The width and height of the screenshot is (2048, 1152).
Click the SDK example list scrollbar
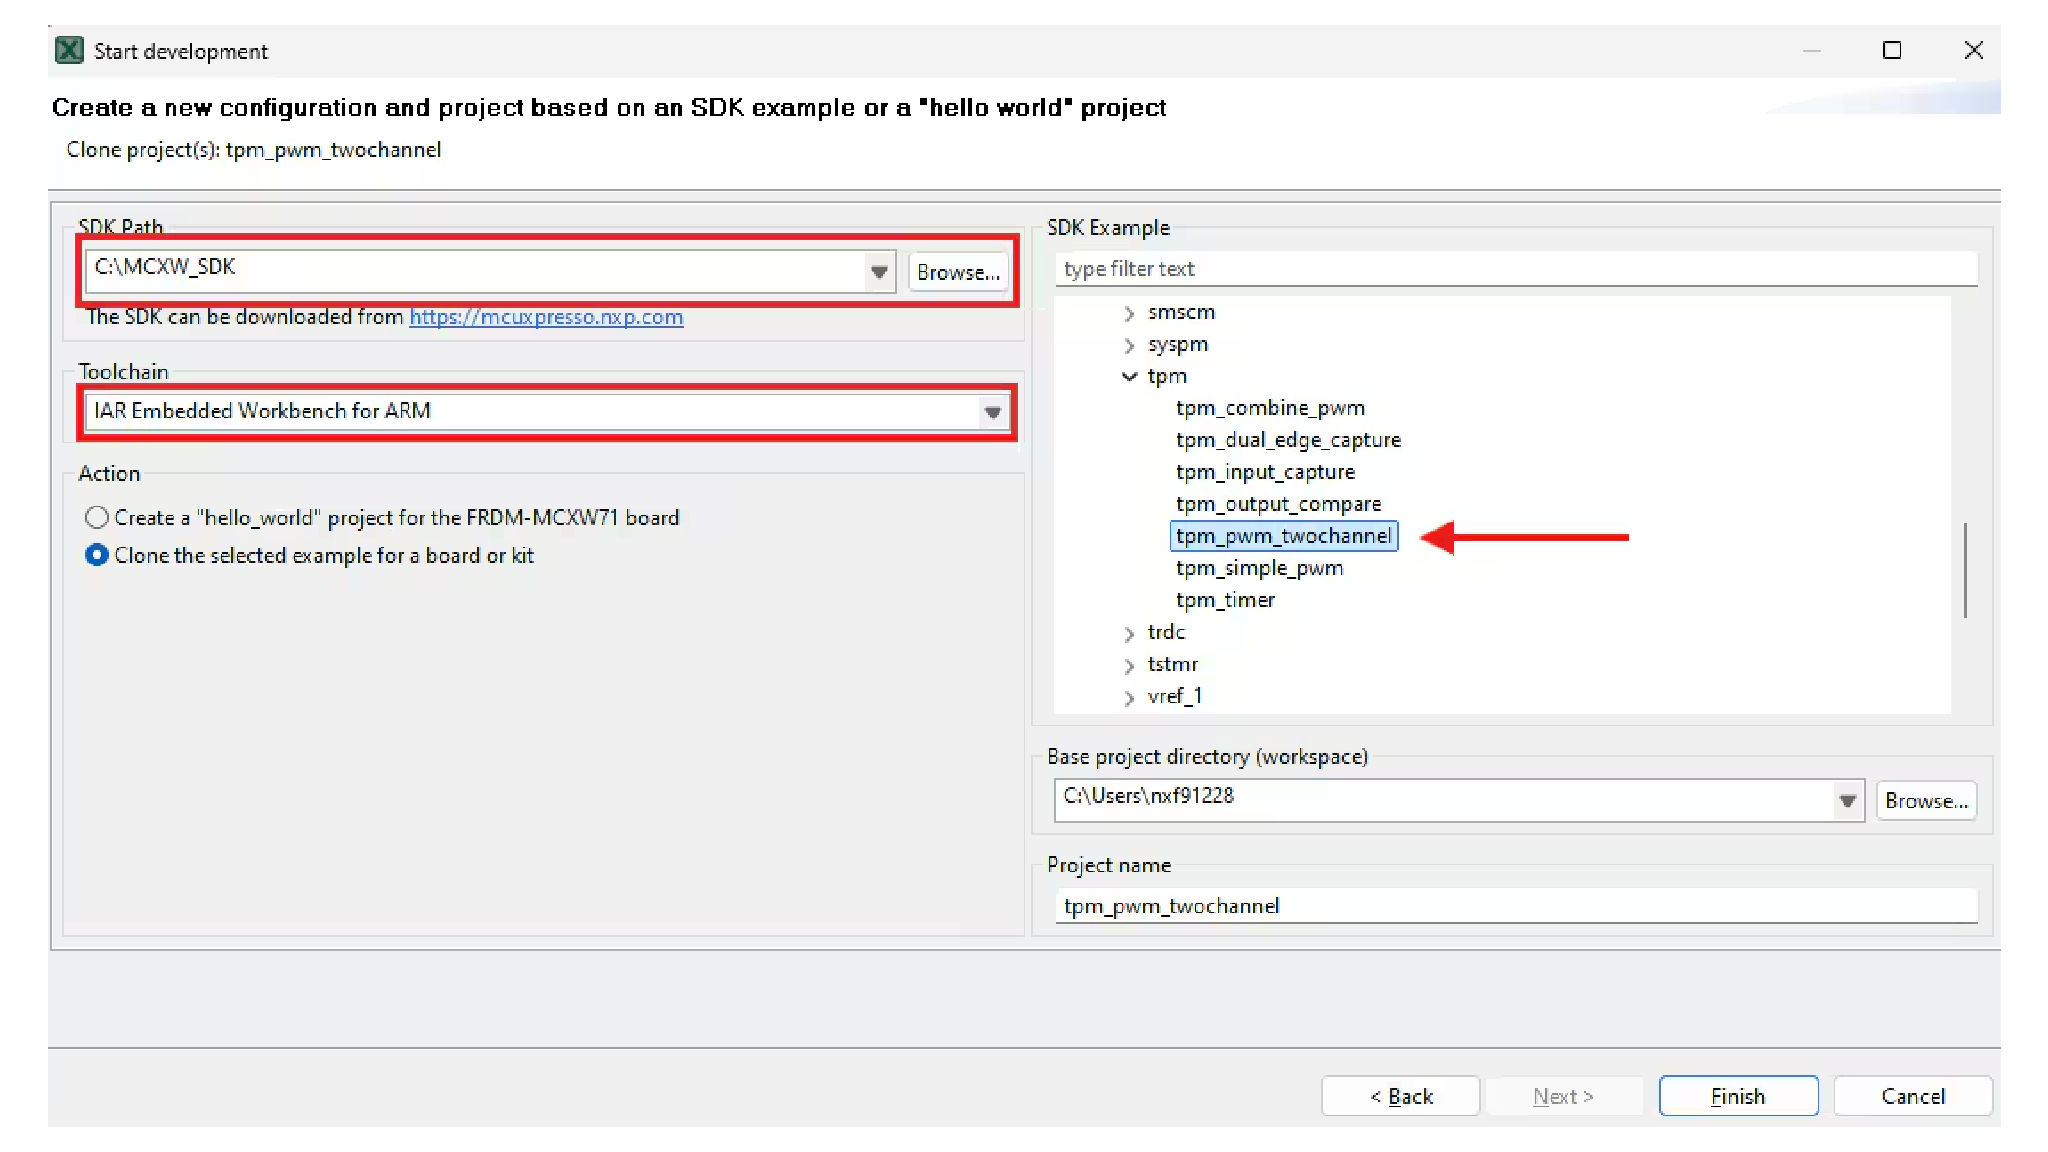click(1964, 570)
